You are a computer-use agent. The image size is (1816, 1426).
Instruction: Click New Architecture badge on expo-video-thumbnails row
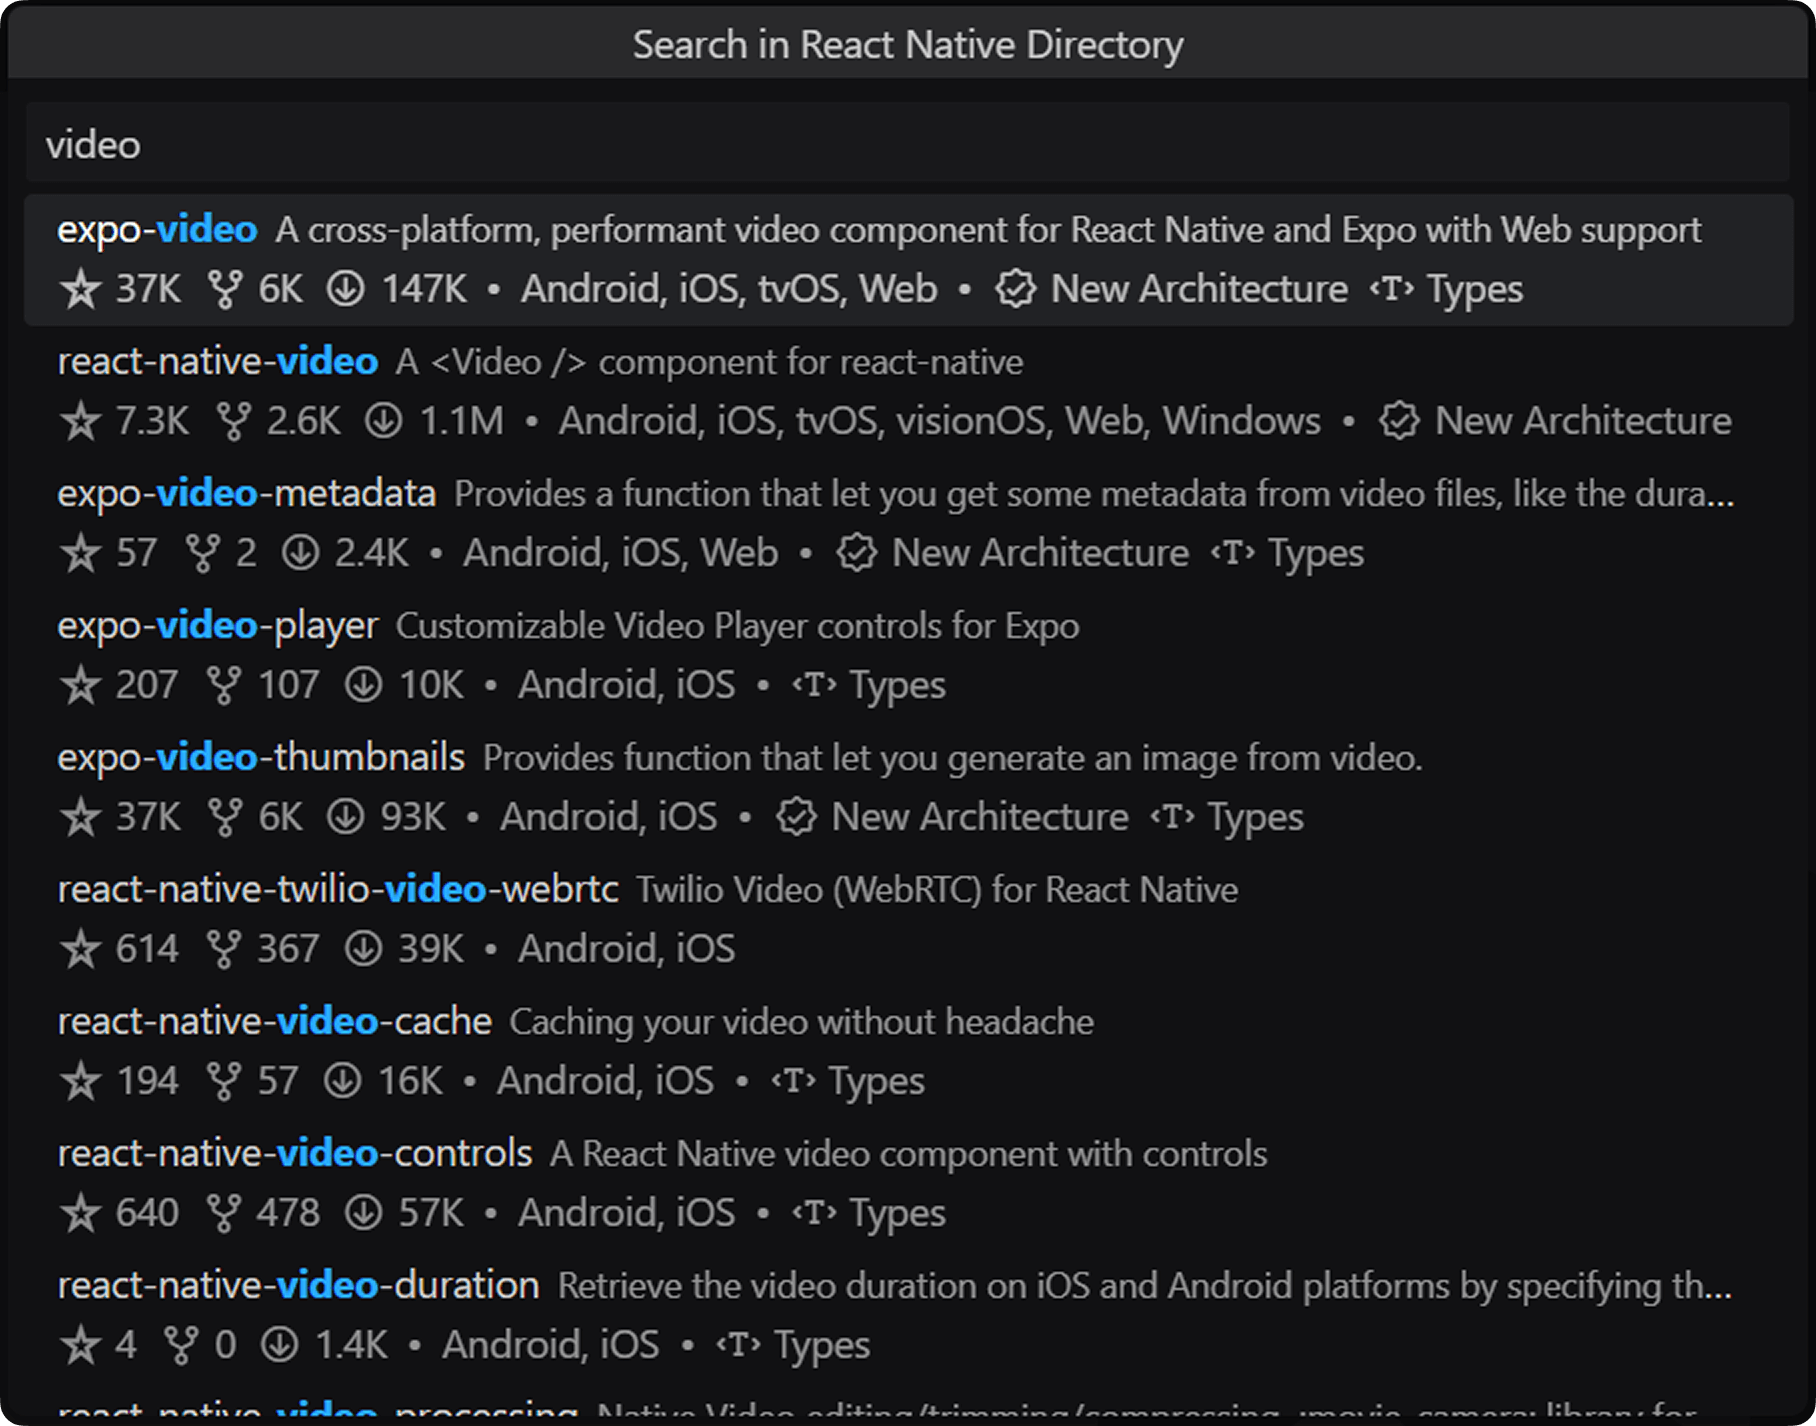[796, 817]
